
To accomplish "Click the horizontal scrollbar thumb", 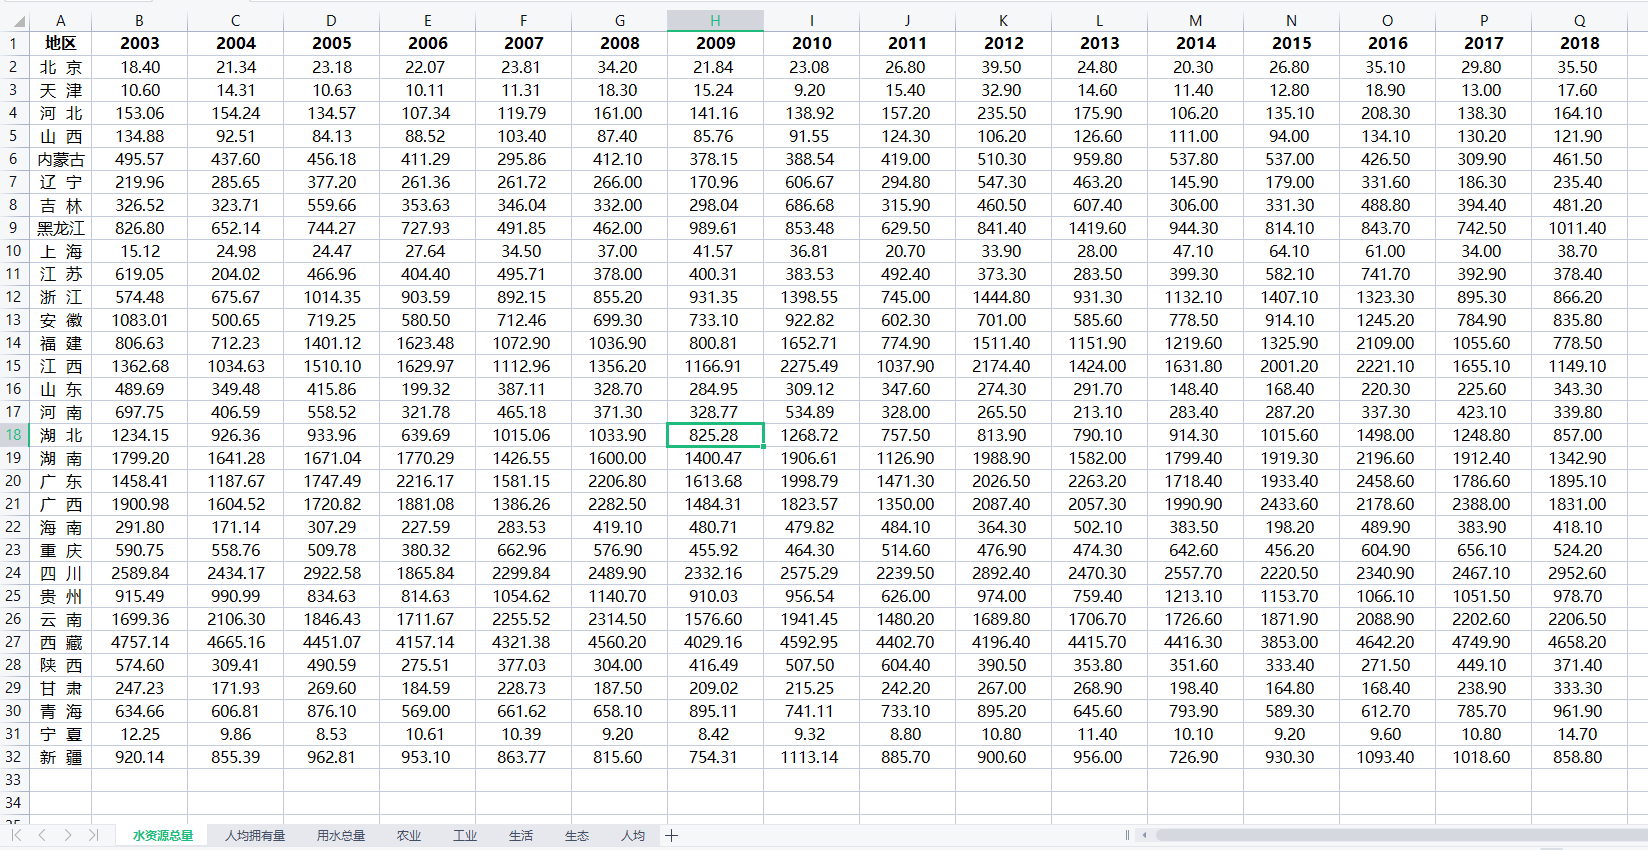I will (x=1402, y=835).
